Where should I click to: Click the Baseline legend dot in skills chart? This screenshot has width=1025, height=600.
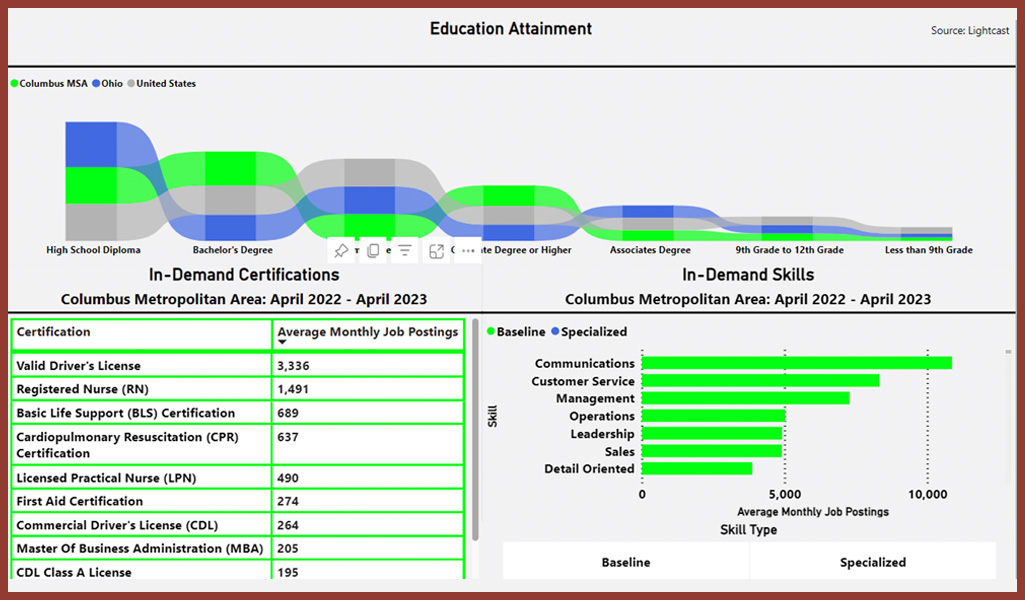pyautogui.click(x=491, y=331)
